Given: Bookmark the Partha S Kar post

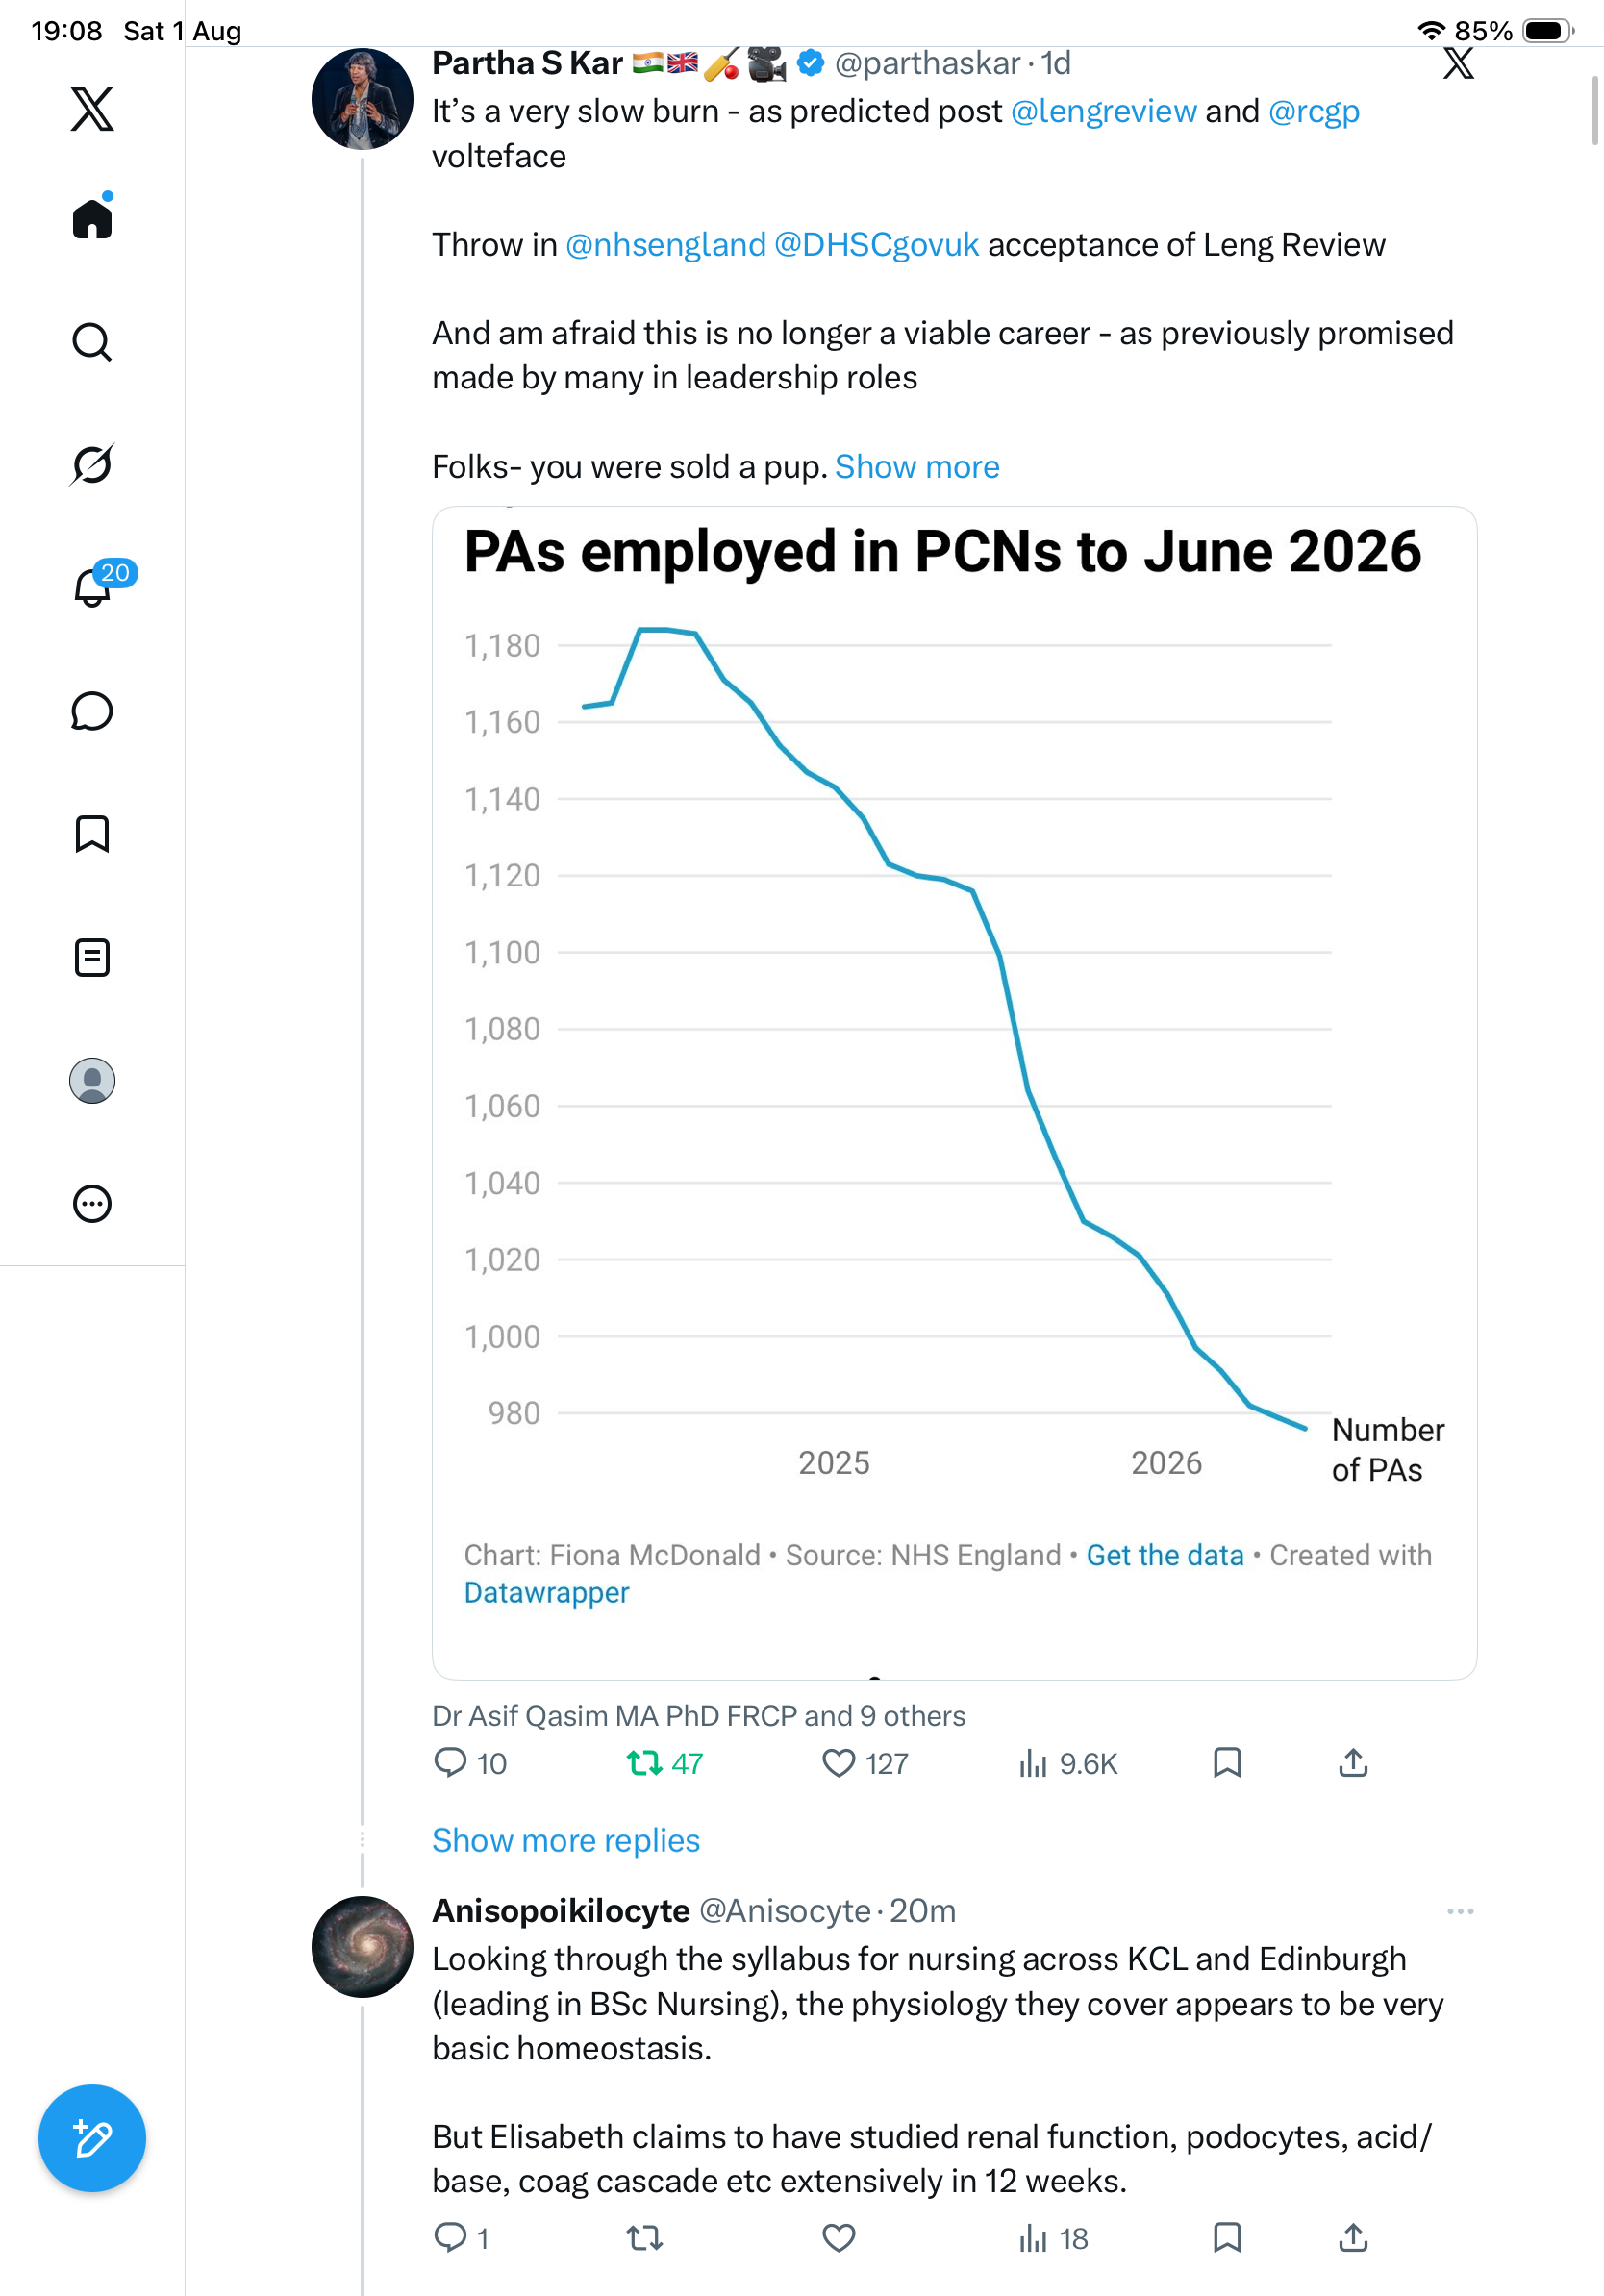Looking at the screenshot, I should click(x=1227, y=1762).
